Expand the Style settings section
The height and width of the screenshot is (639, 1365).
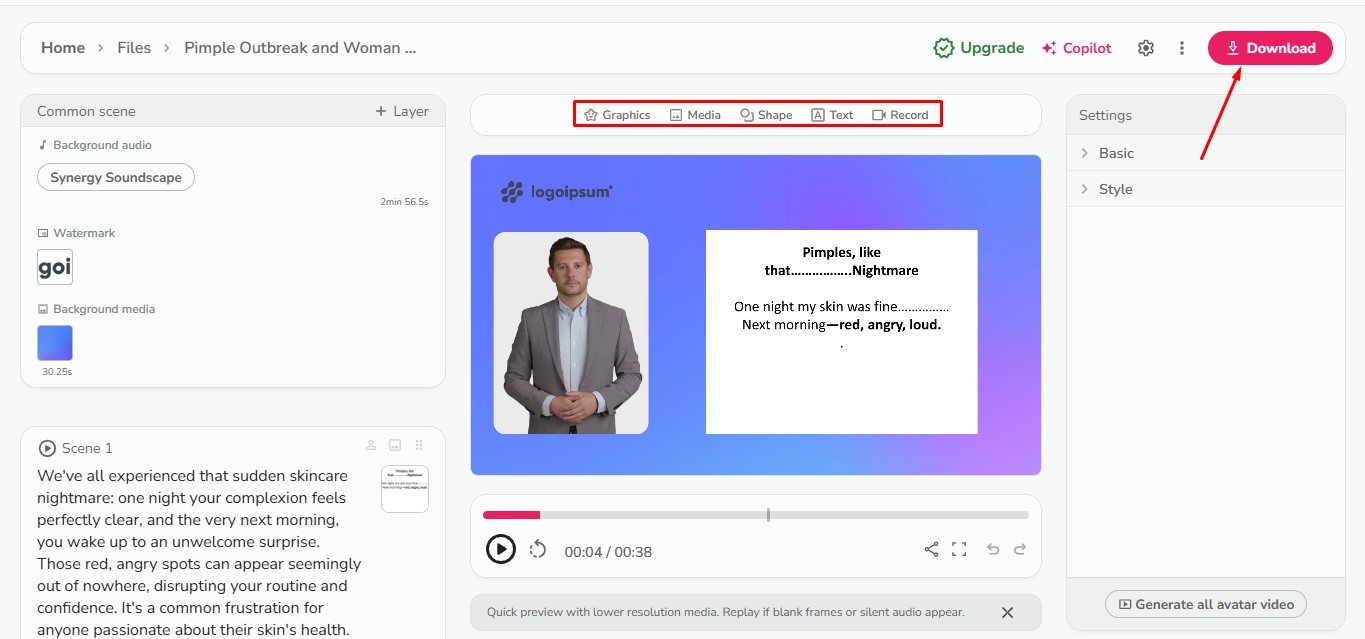pyautogui.click(x=1115, y=188)
